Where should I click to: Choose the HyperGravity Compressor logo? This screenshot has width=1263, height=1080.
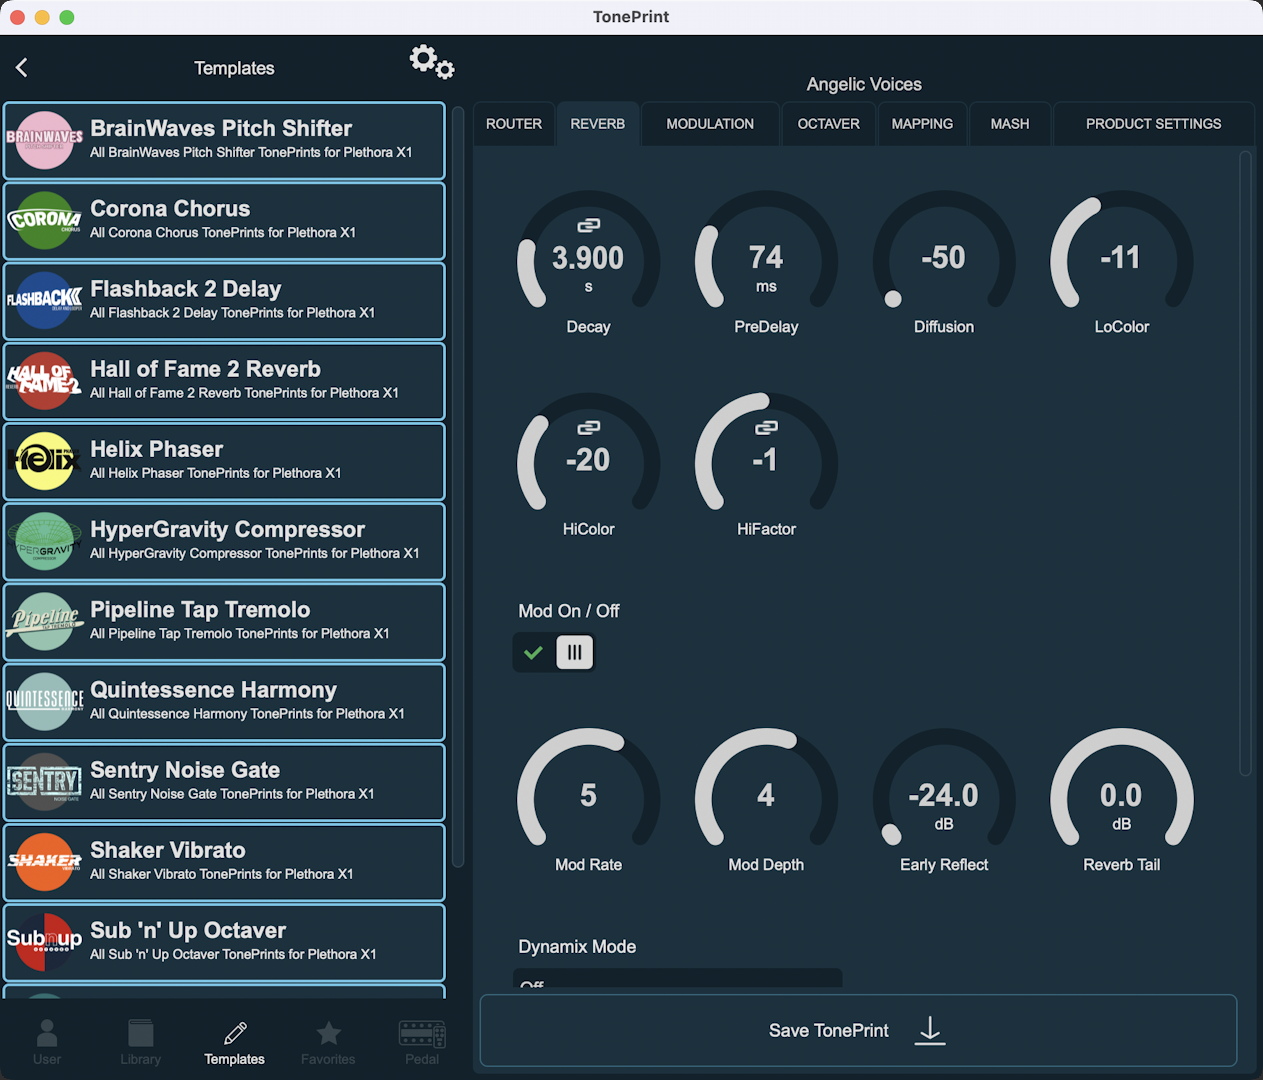pos(45,541)
